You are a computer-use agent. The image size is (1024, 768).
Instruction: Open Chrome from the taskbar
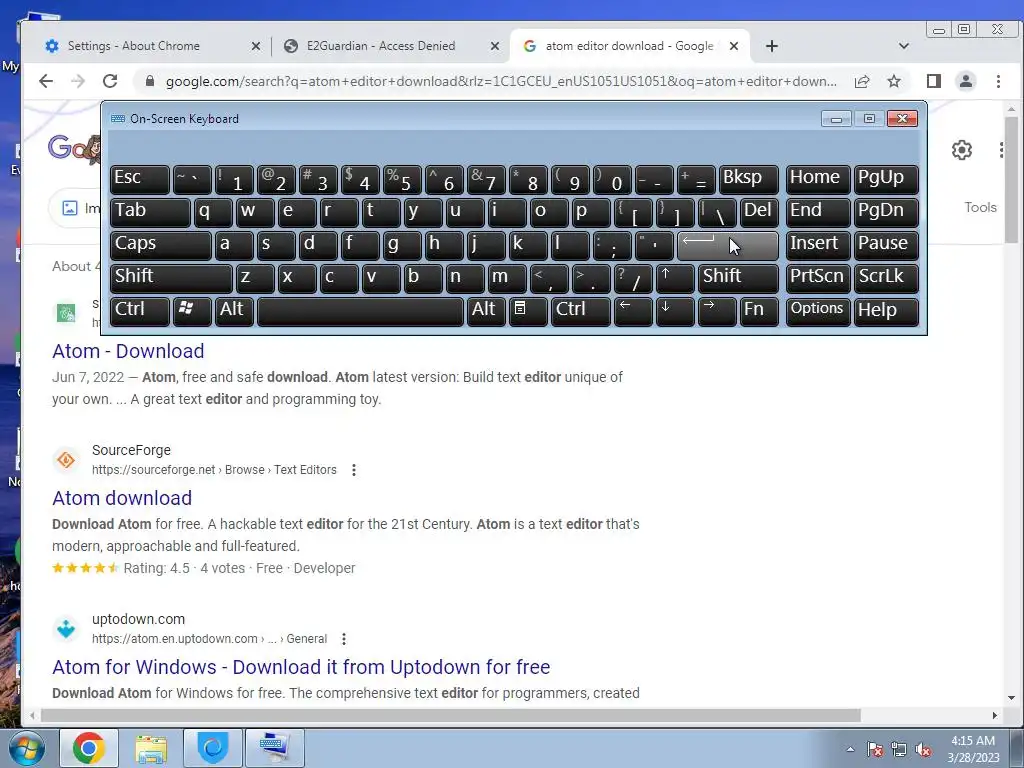click(89, 748)
